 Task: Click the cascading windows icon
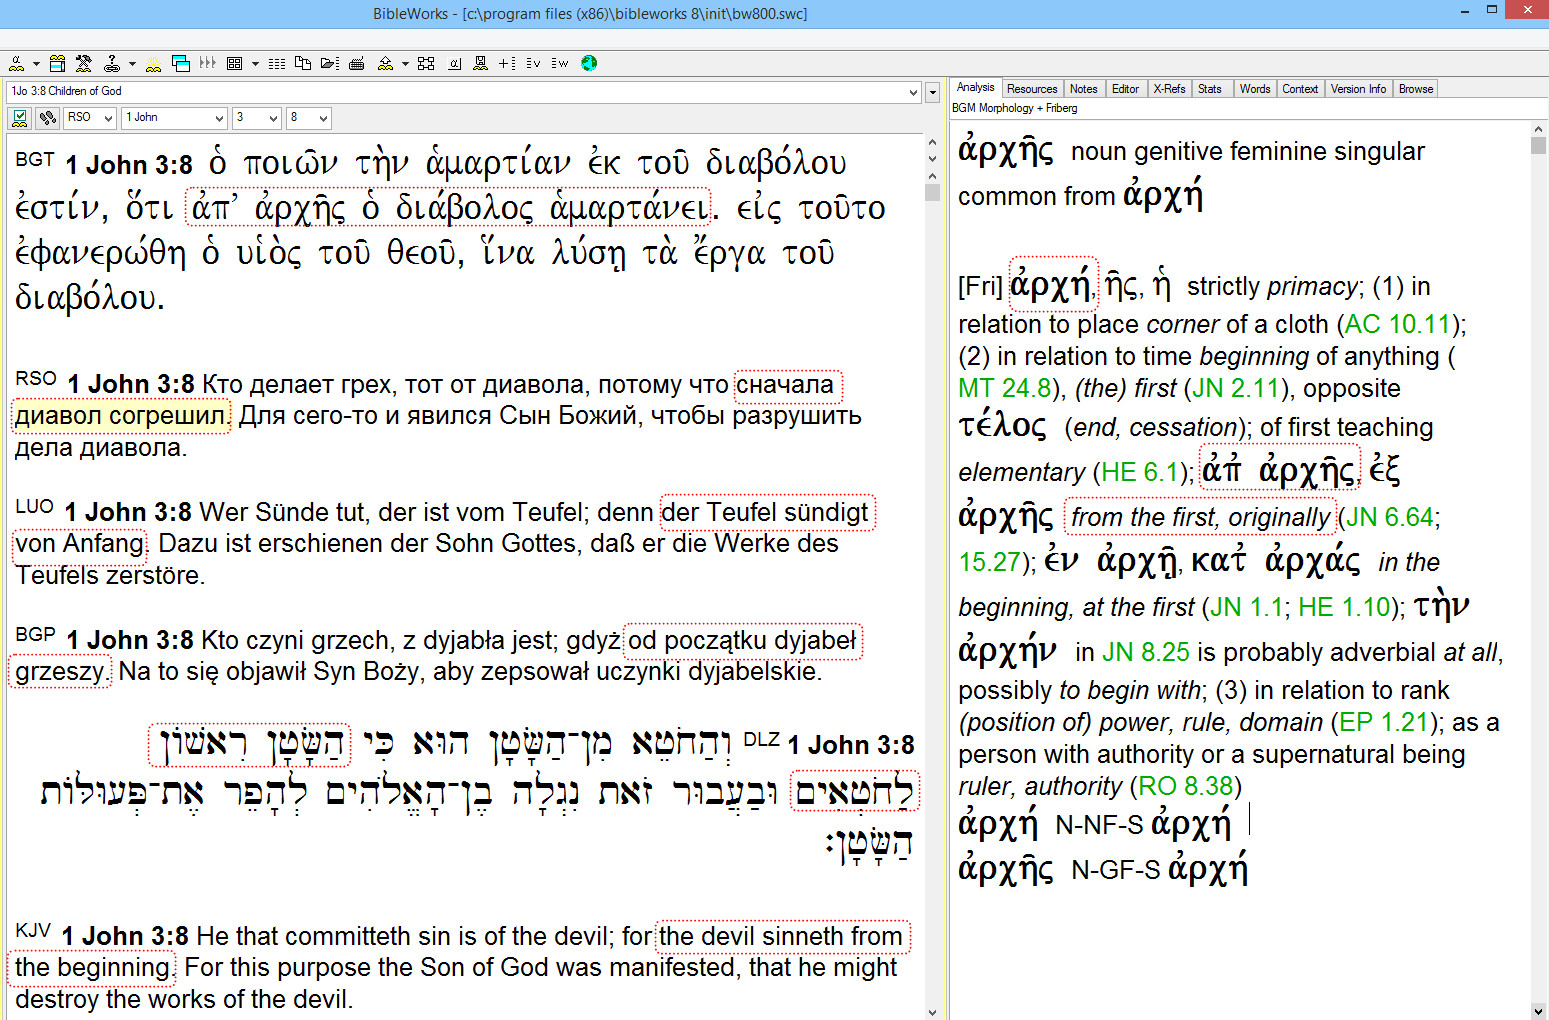[181, 64]
